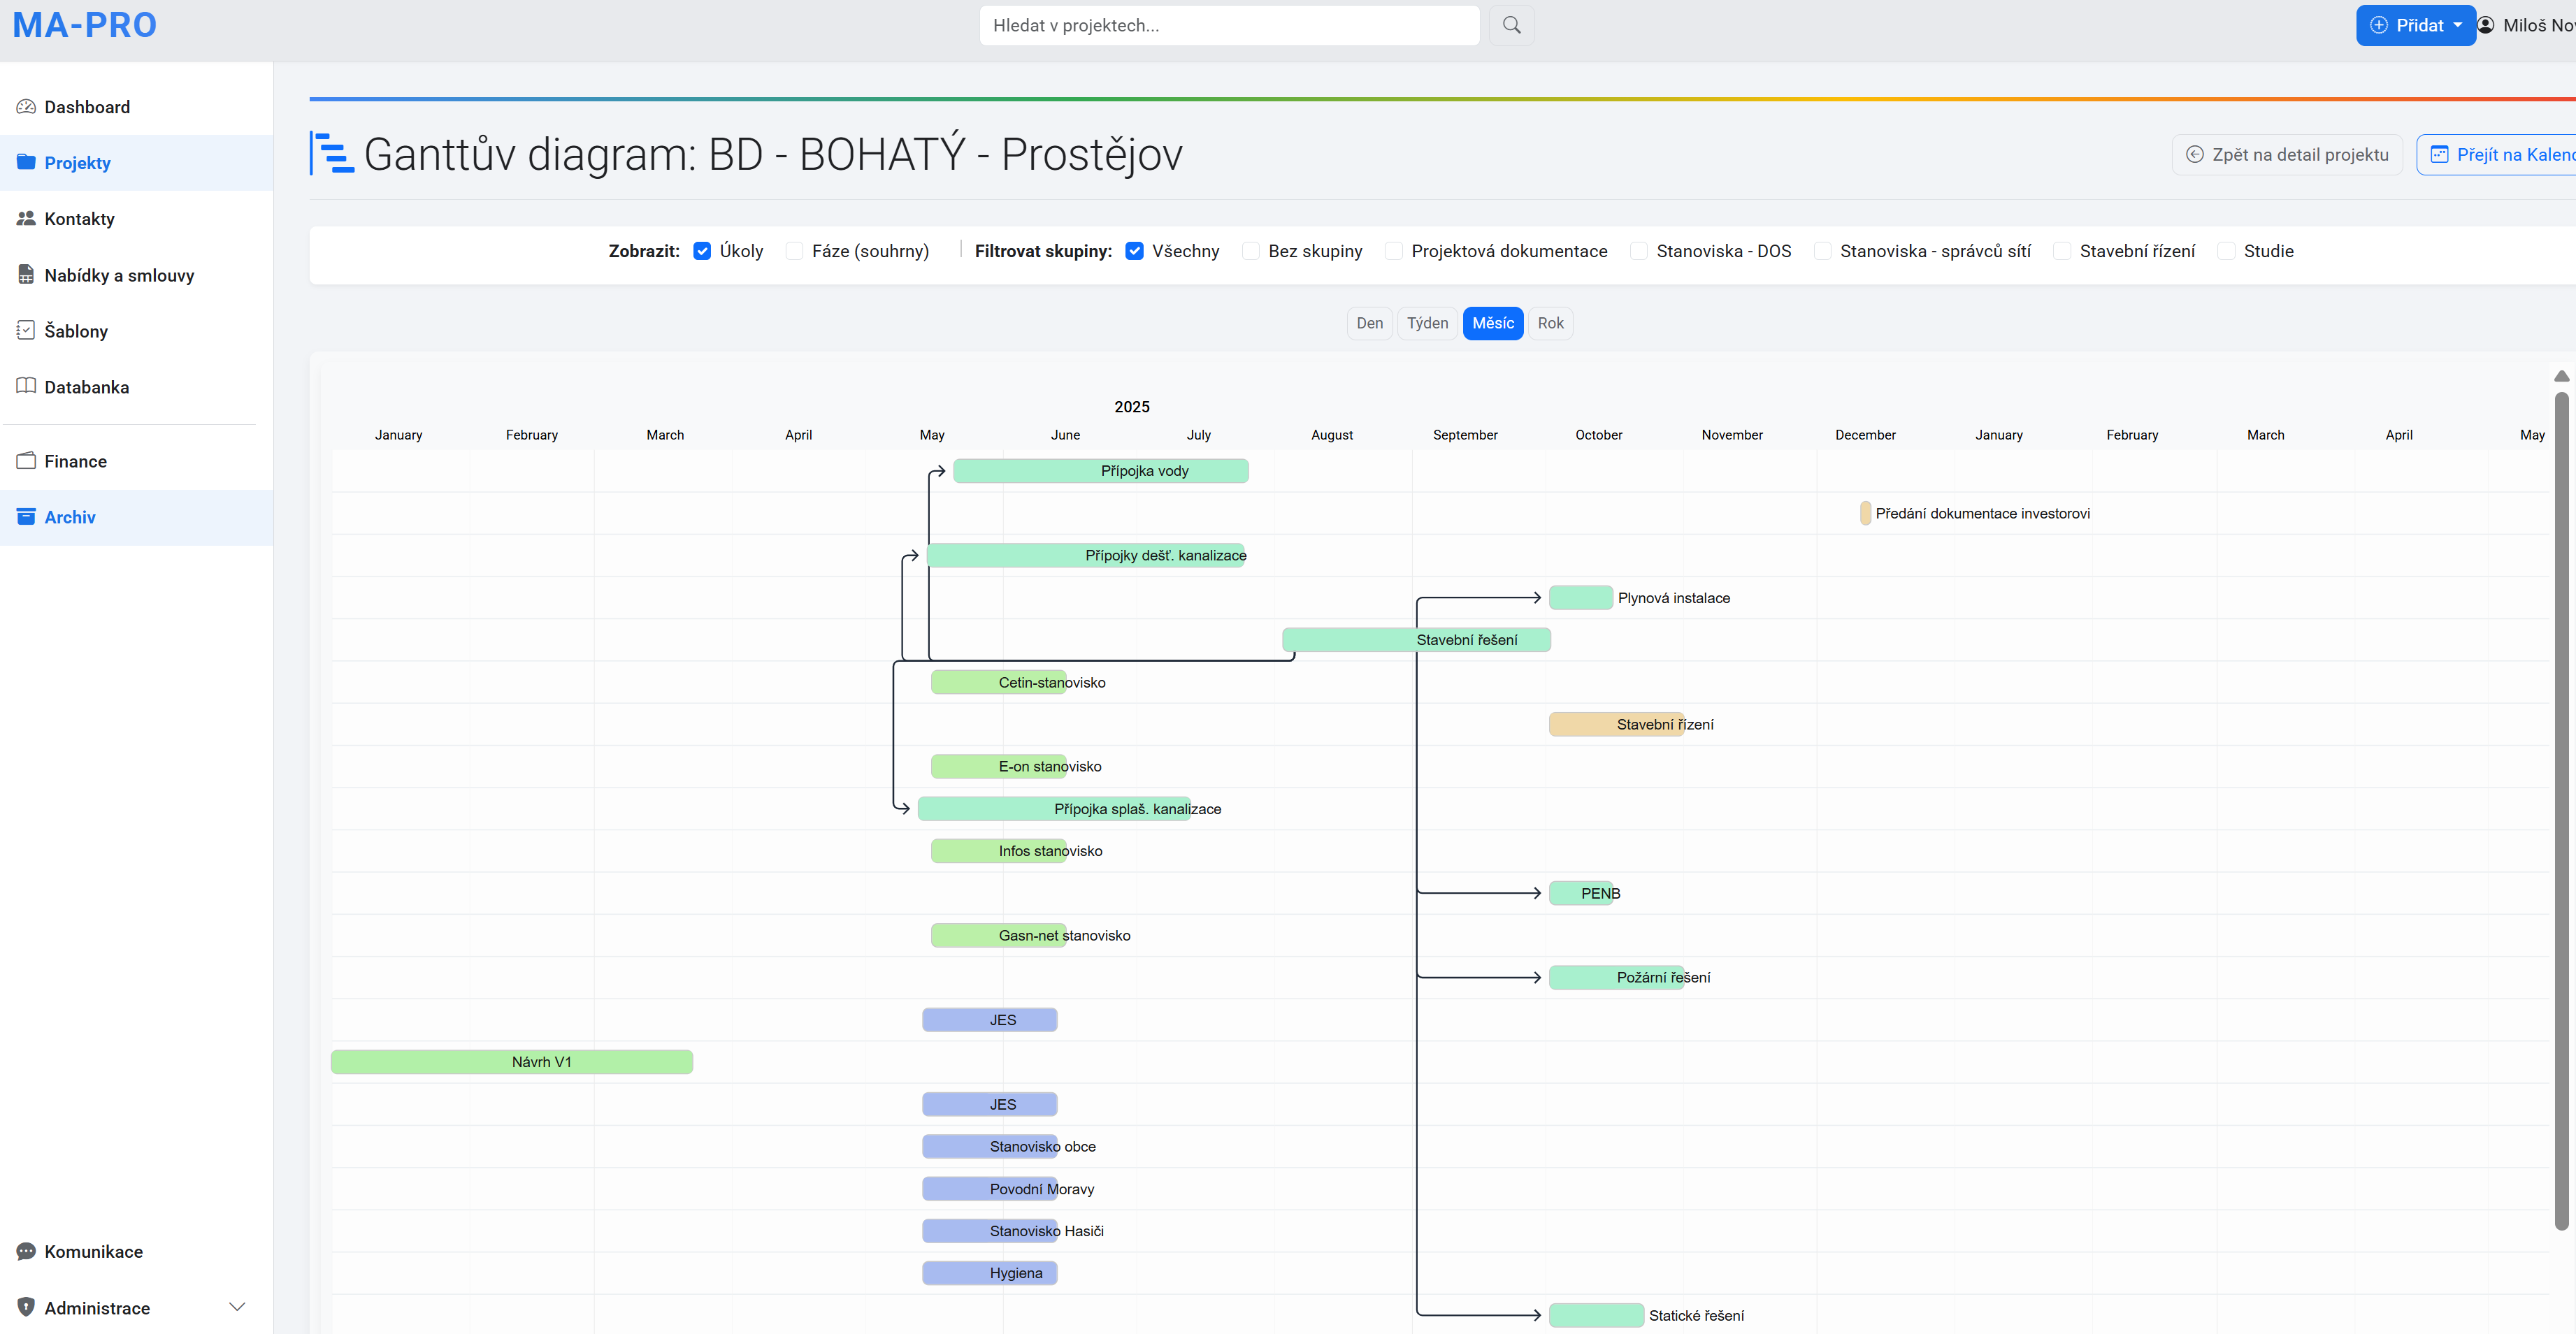This screenshot has width=2576, height=1334.
Task: Switch view to Rok
Action: pos(1550,323)
